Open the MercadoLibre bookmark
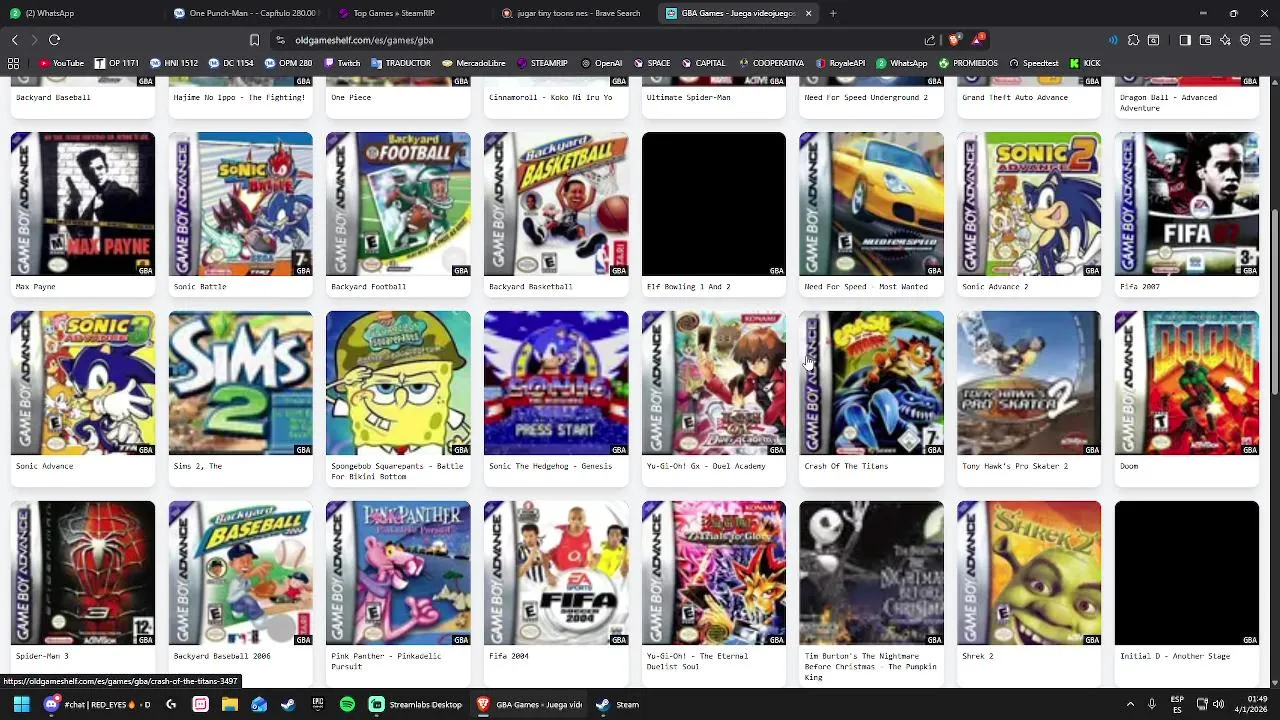 473,63
